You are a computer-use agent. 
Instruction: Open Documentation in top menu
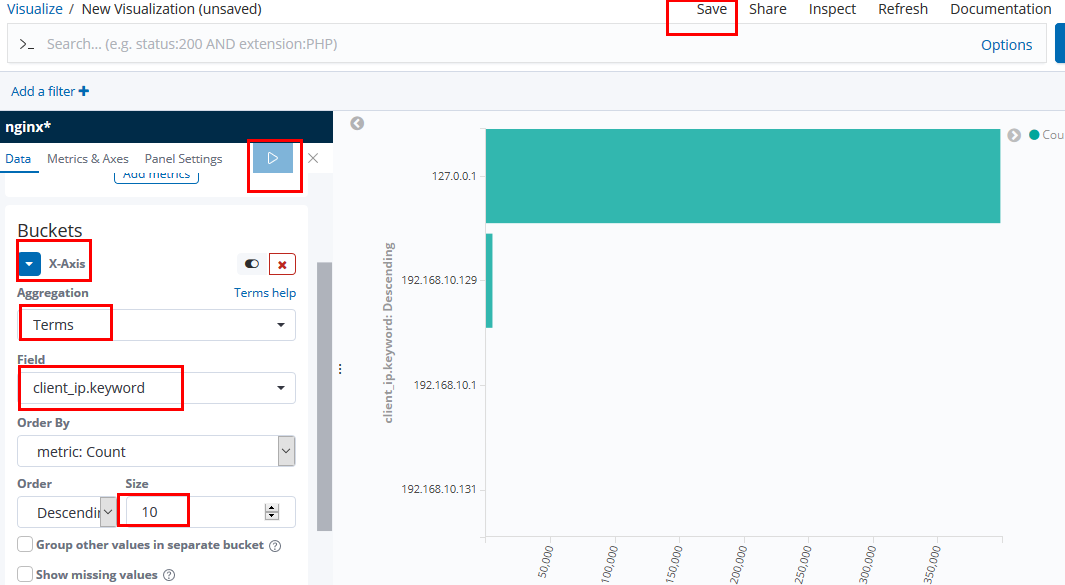pyautogui.click(x=1000, y=10)
